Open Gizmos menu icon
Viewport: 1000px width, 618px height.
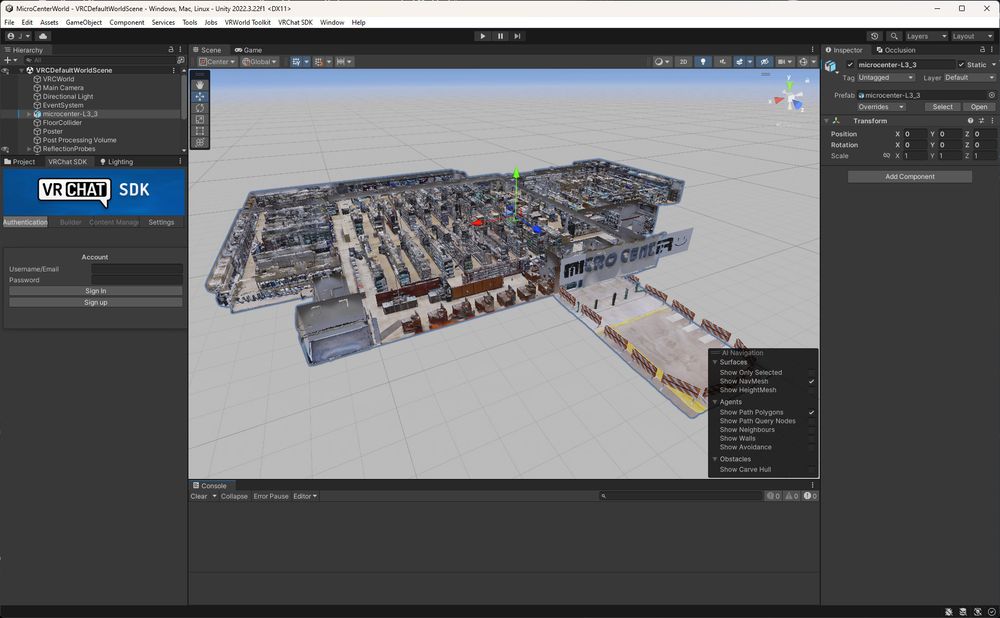[803, 62]
